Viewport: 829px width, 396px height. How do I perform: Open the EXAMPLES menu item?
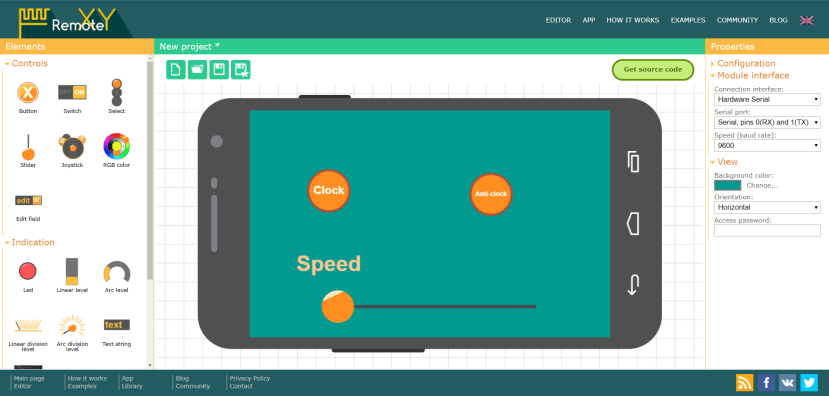pos(688,20)
